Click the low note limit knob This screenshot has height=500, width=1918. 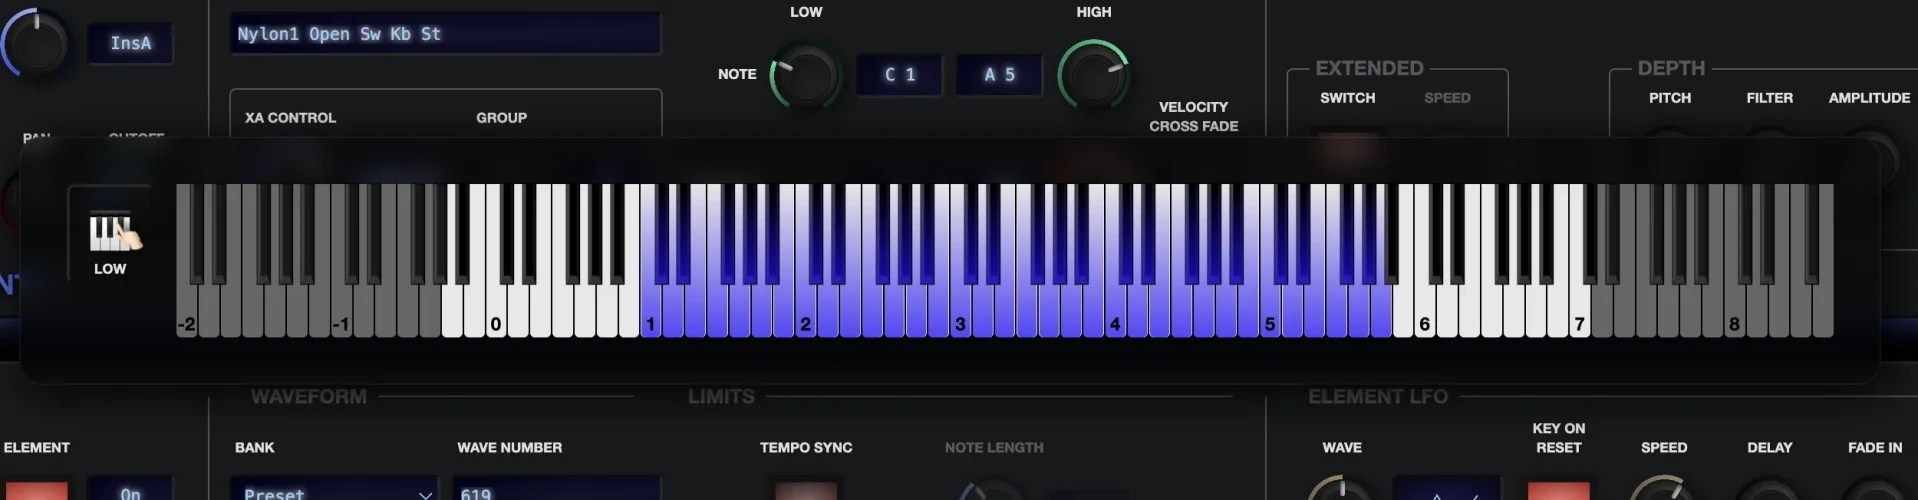pyautogui.click(x=805, y=75)
